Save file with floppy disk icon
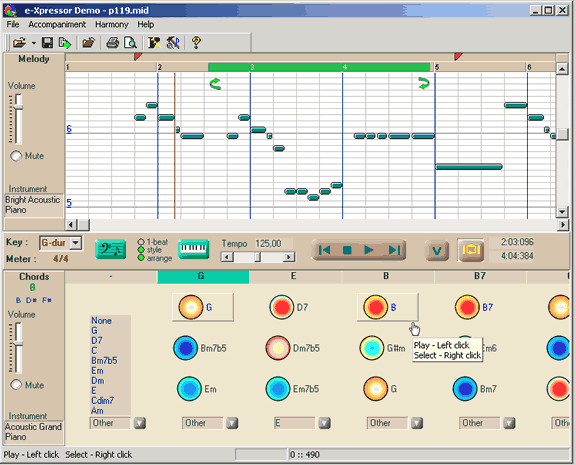The width and height of the screenshot is (576, 465). [x=47, y=43]
